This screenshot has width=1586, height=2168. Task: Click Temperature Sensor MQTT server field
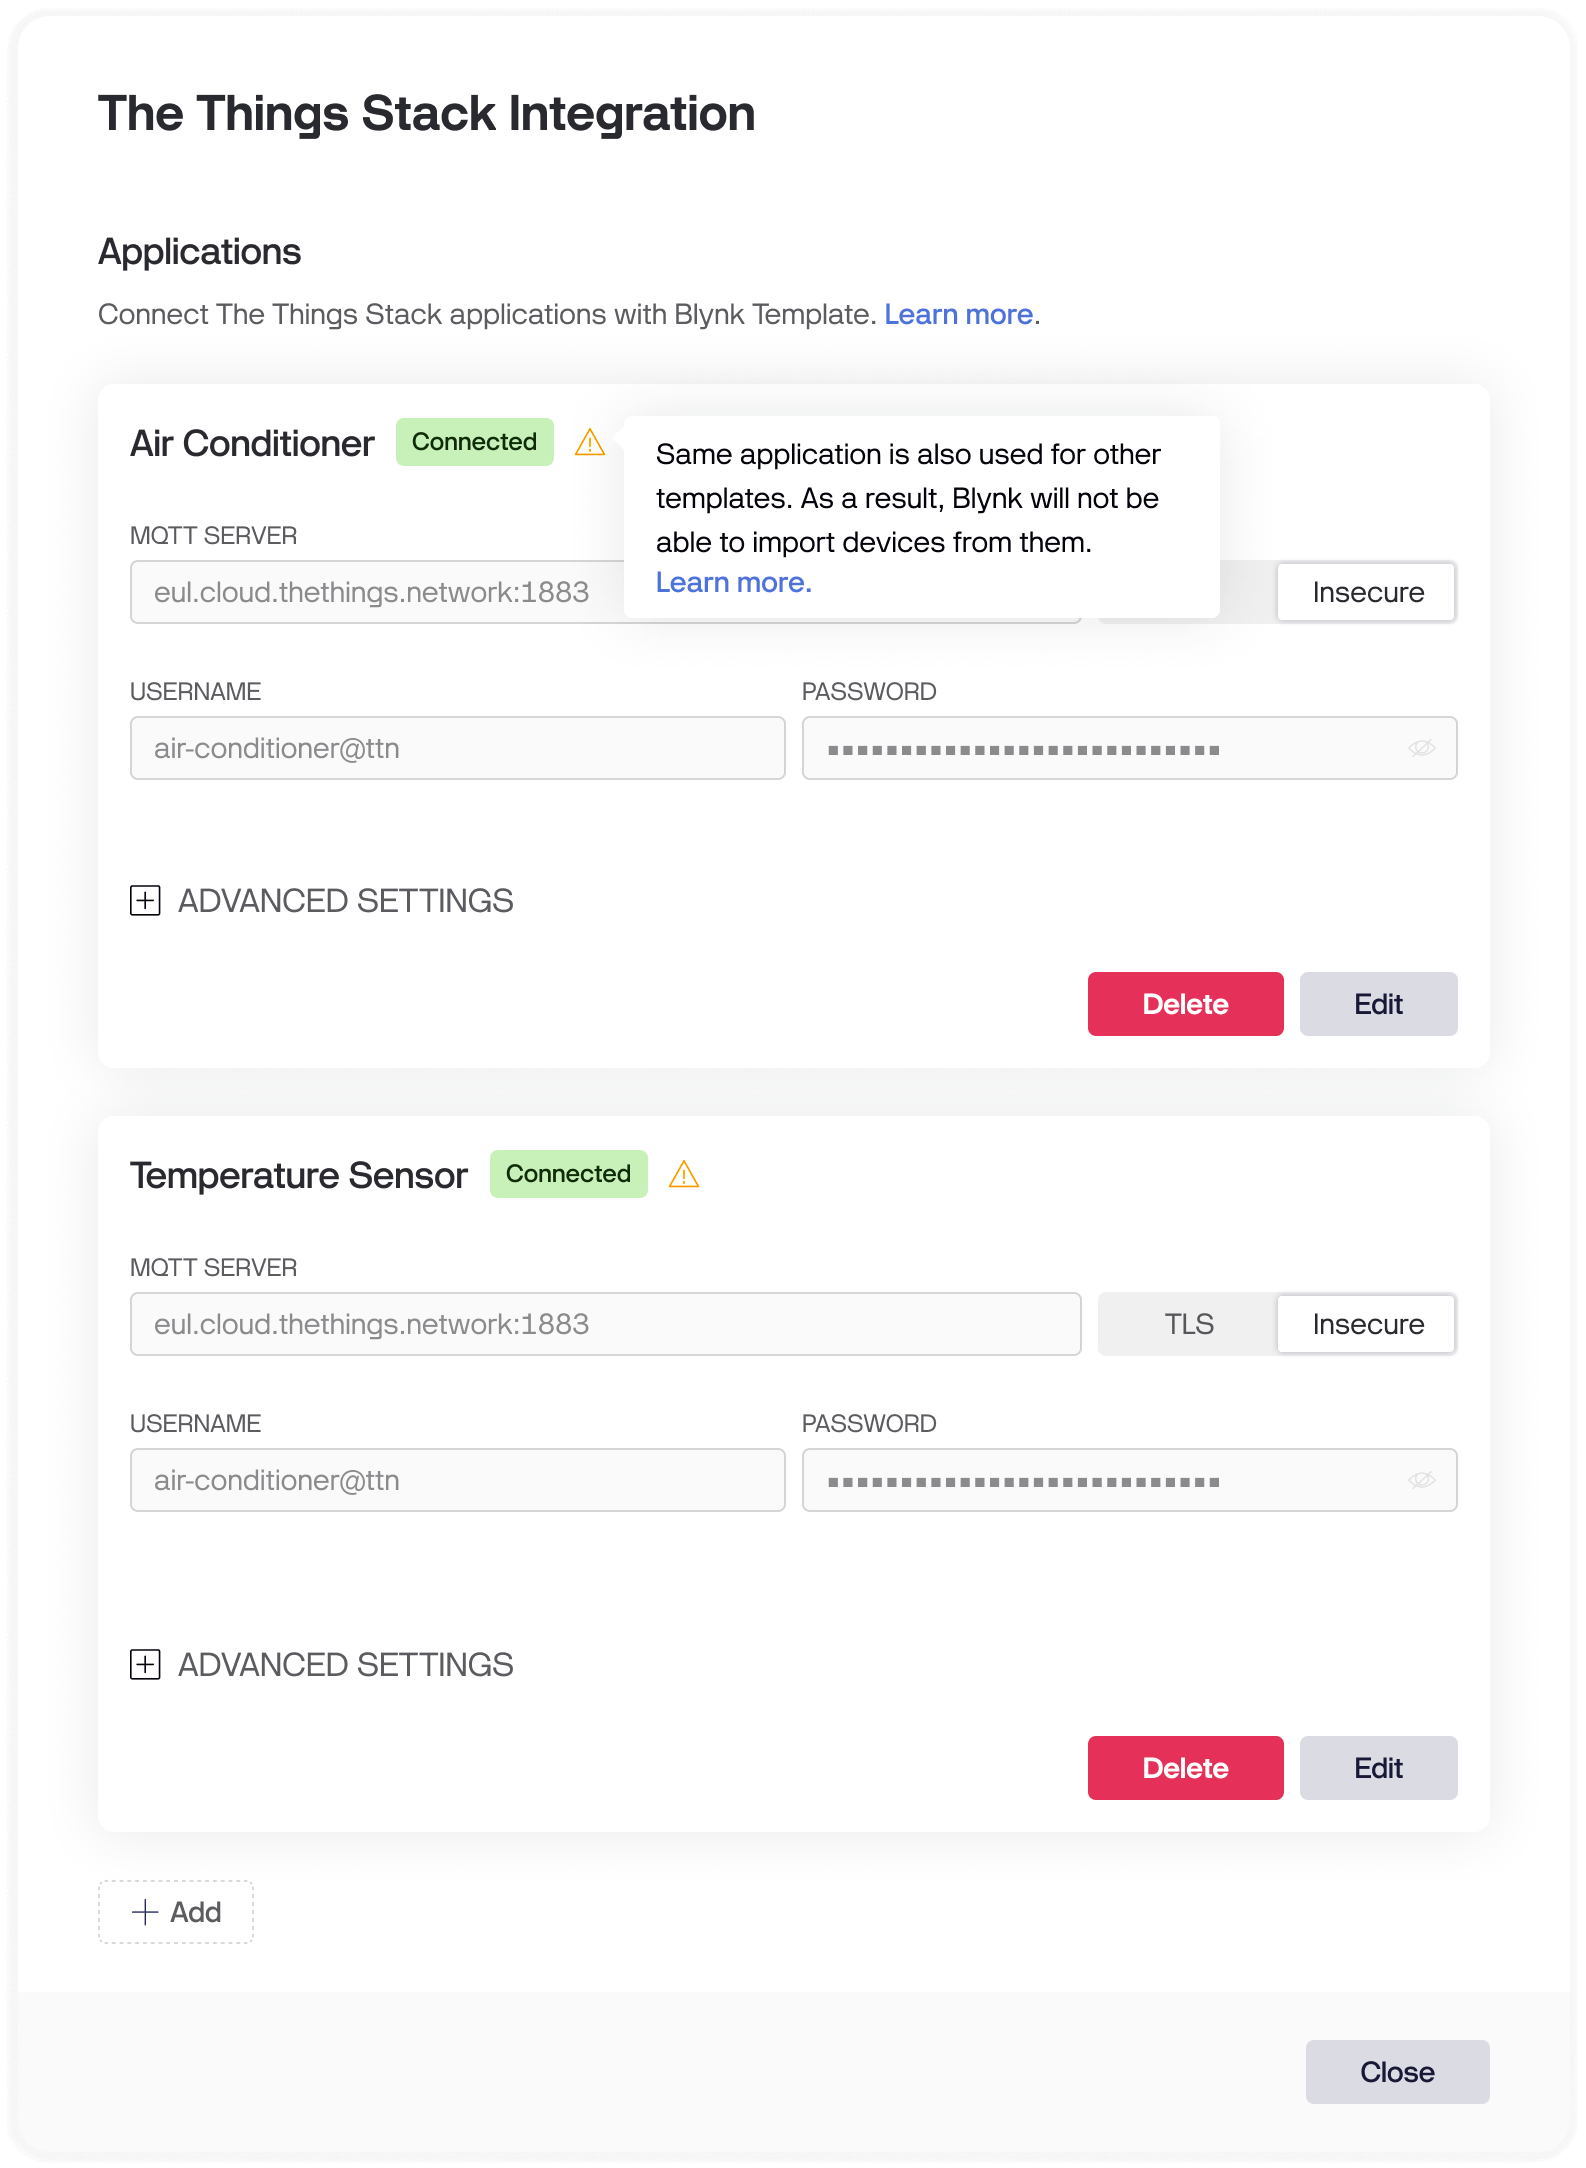click(x=605, y=1324)
